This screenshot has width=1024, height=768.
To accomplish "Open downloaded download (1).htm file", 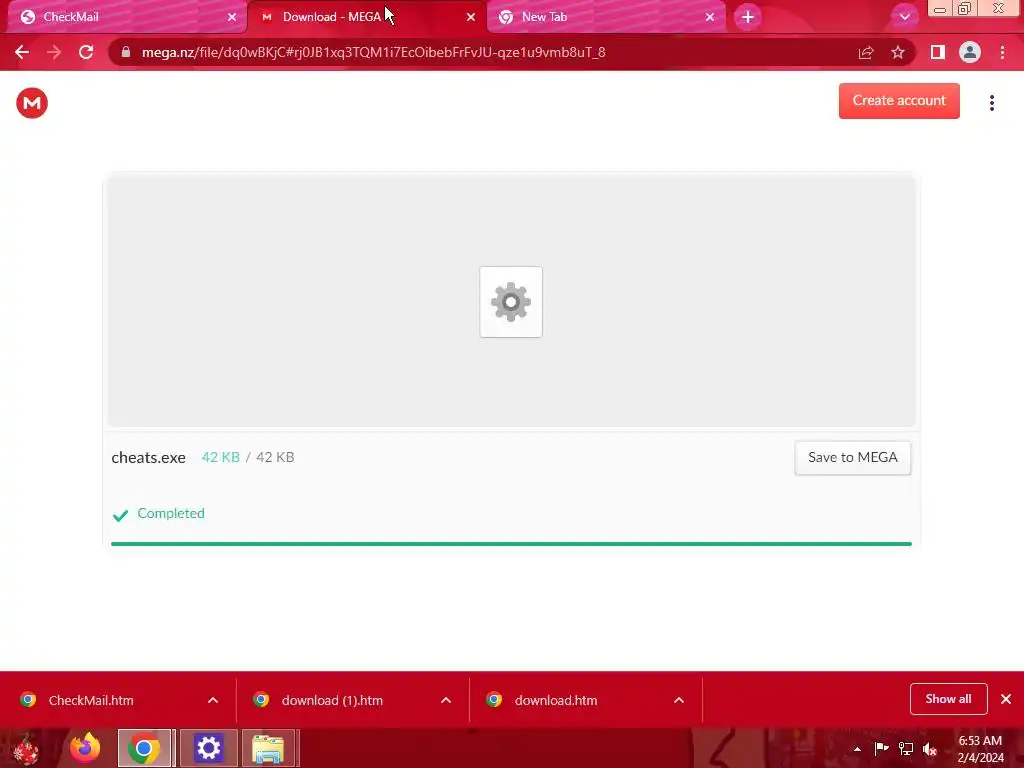I will 332,700.
